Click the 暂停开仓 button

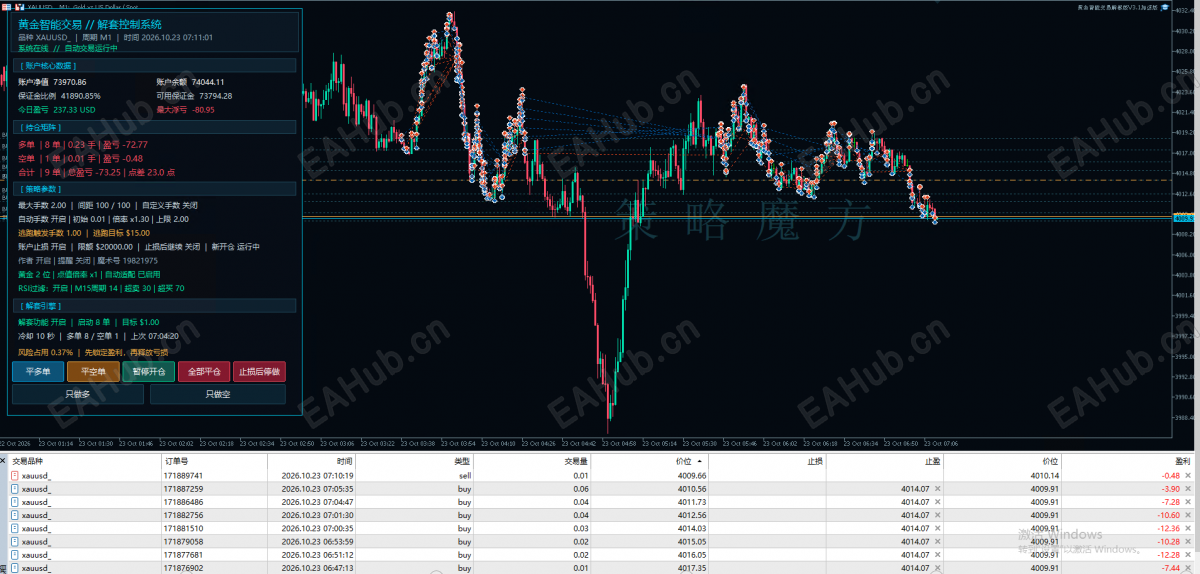click(x=148, y=372)
